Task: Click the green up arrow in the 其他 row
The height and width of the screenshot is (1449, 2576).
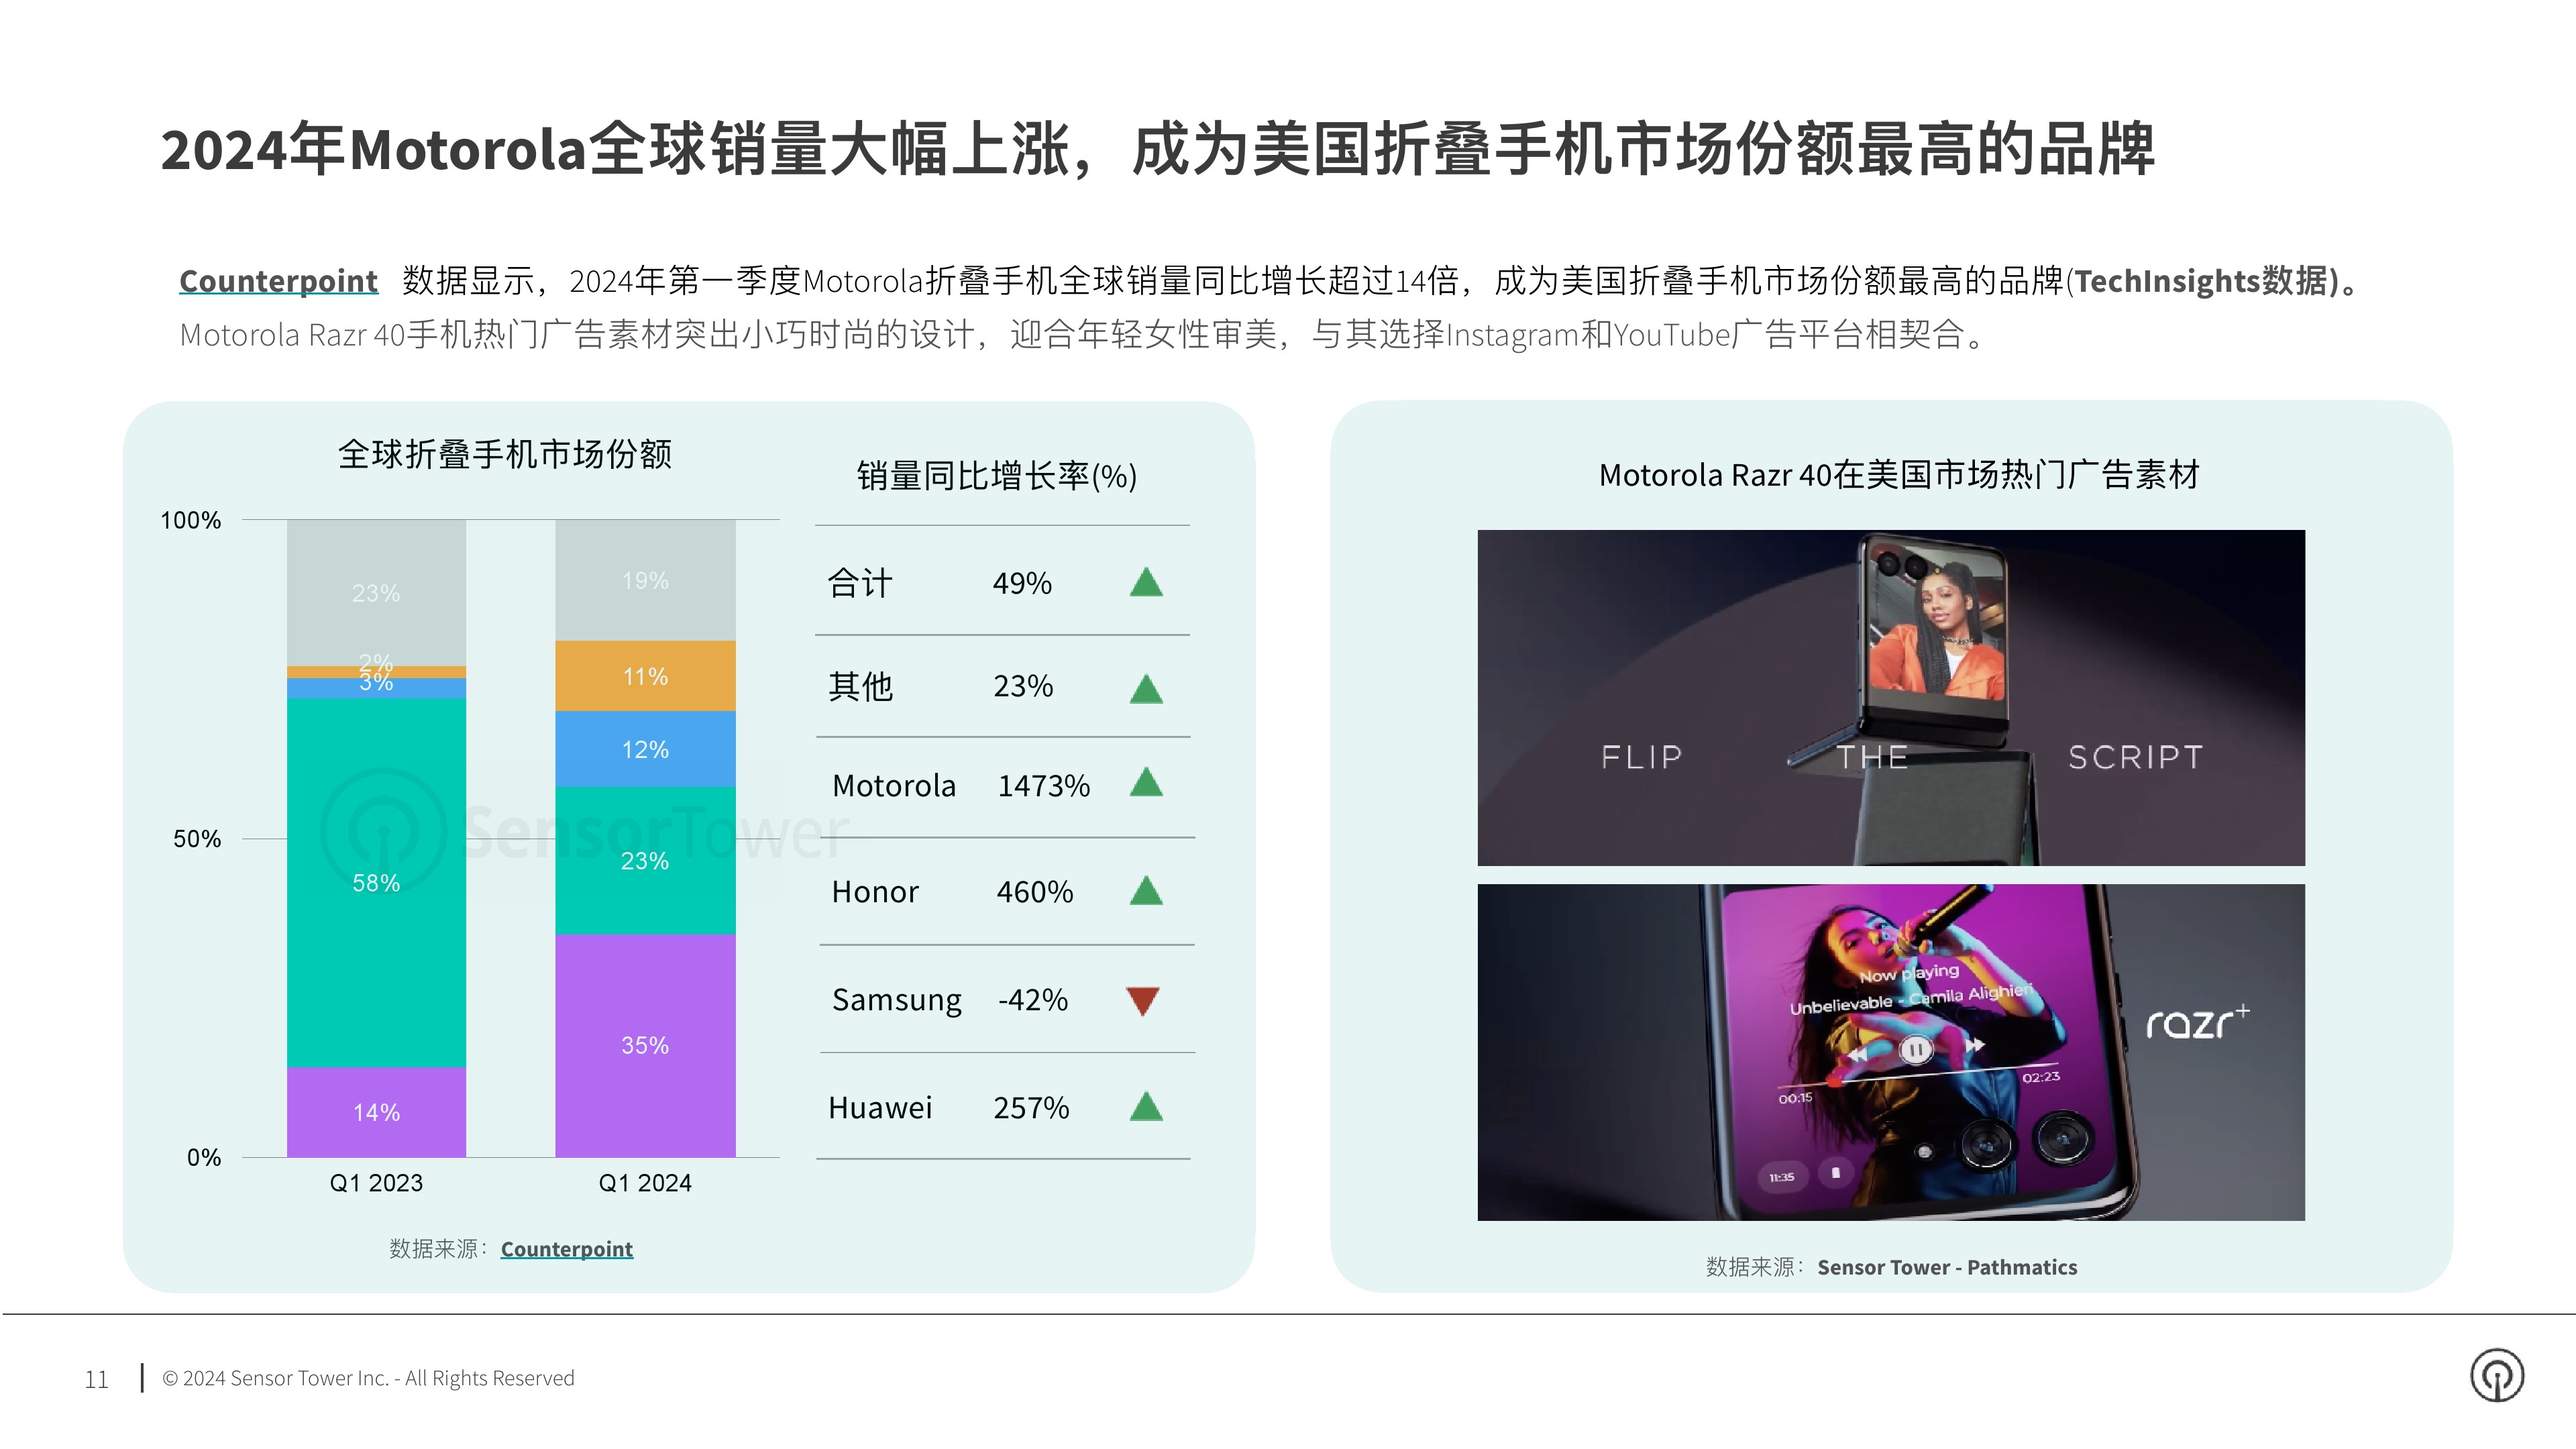Action: click(1146, 688)
